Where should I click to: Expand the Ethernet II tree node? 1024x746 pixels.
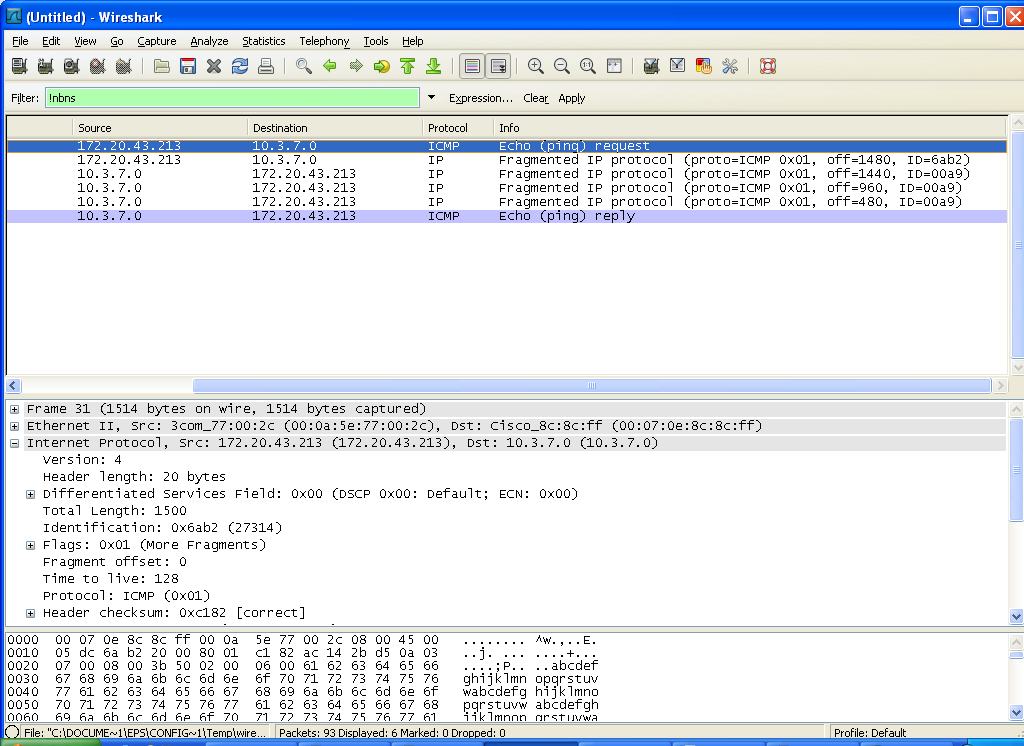pos(14,427)
